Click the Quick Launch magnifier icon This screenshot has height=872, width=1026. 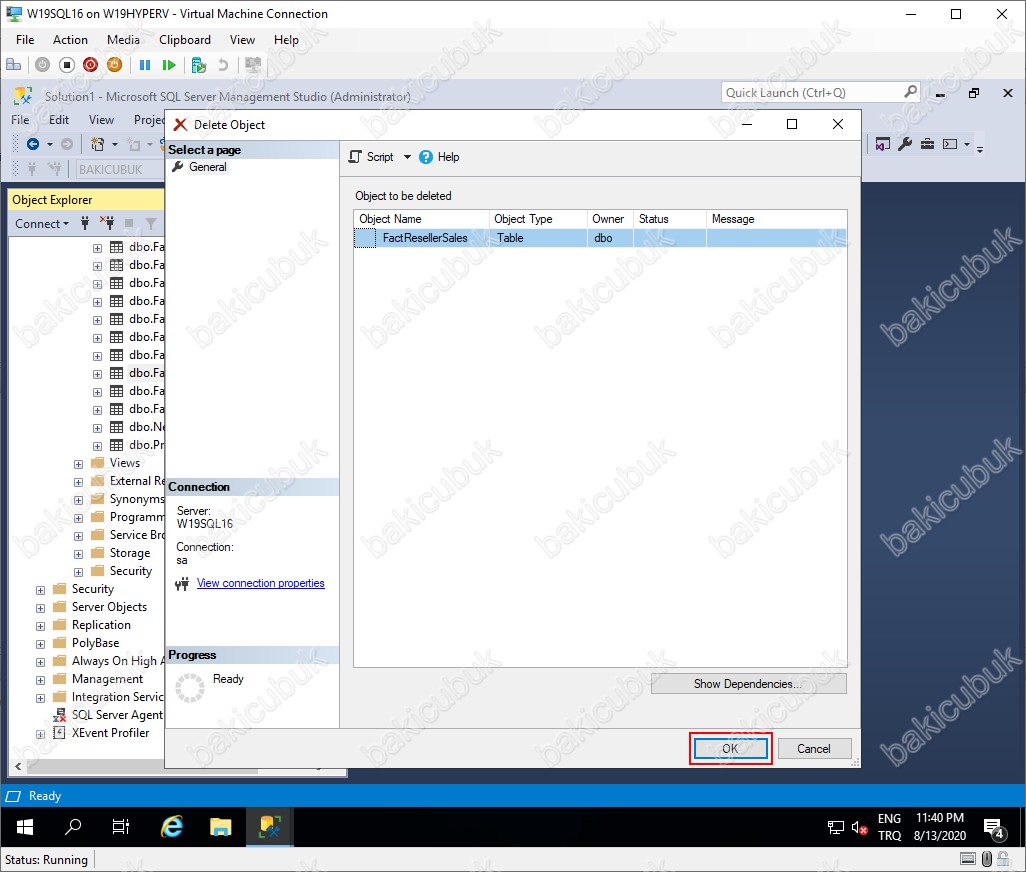(910, 92)
